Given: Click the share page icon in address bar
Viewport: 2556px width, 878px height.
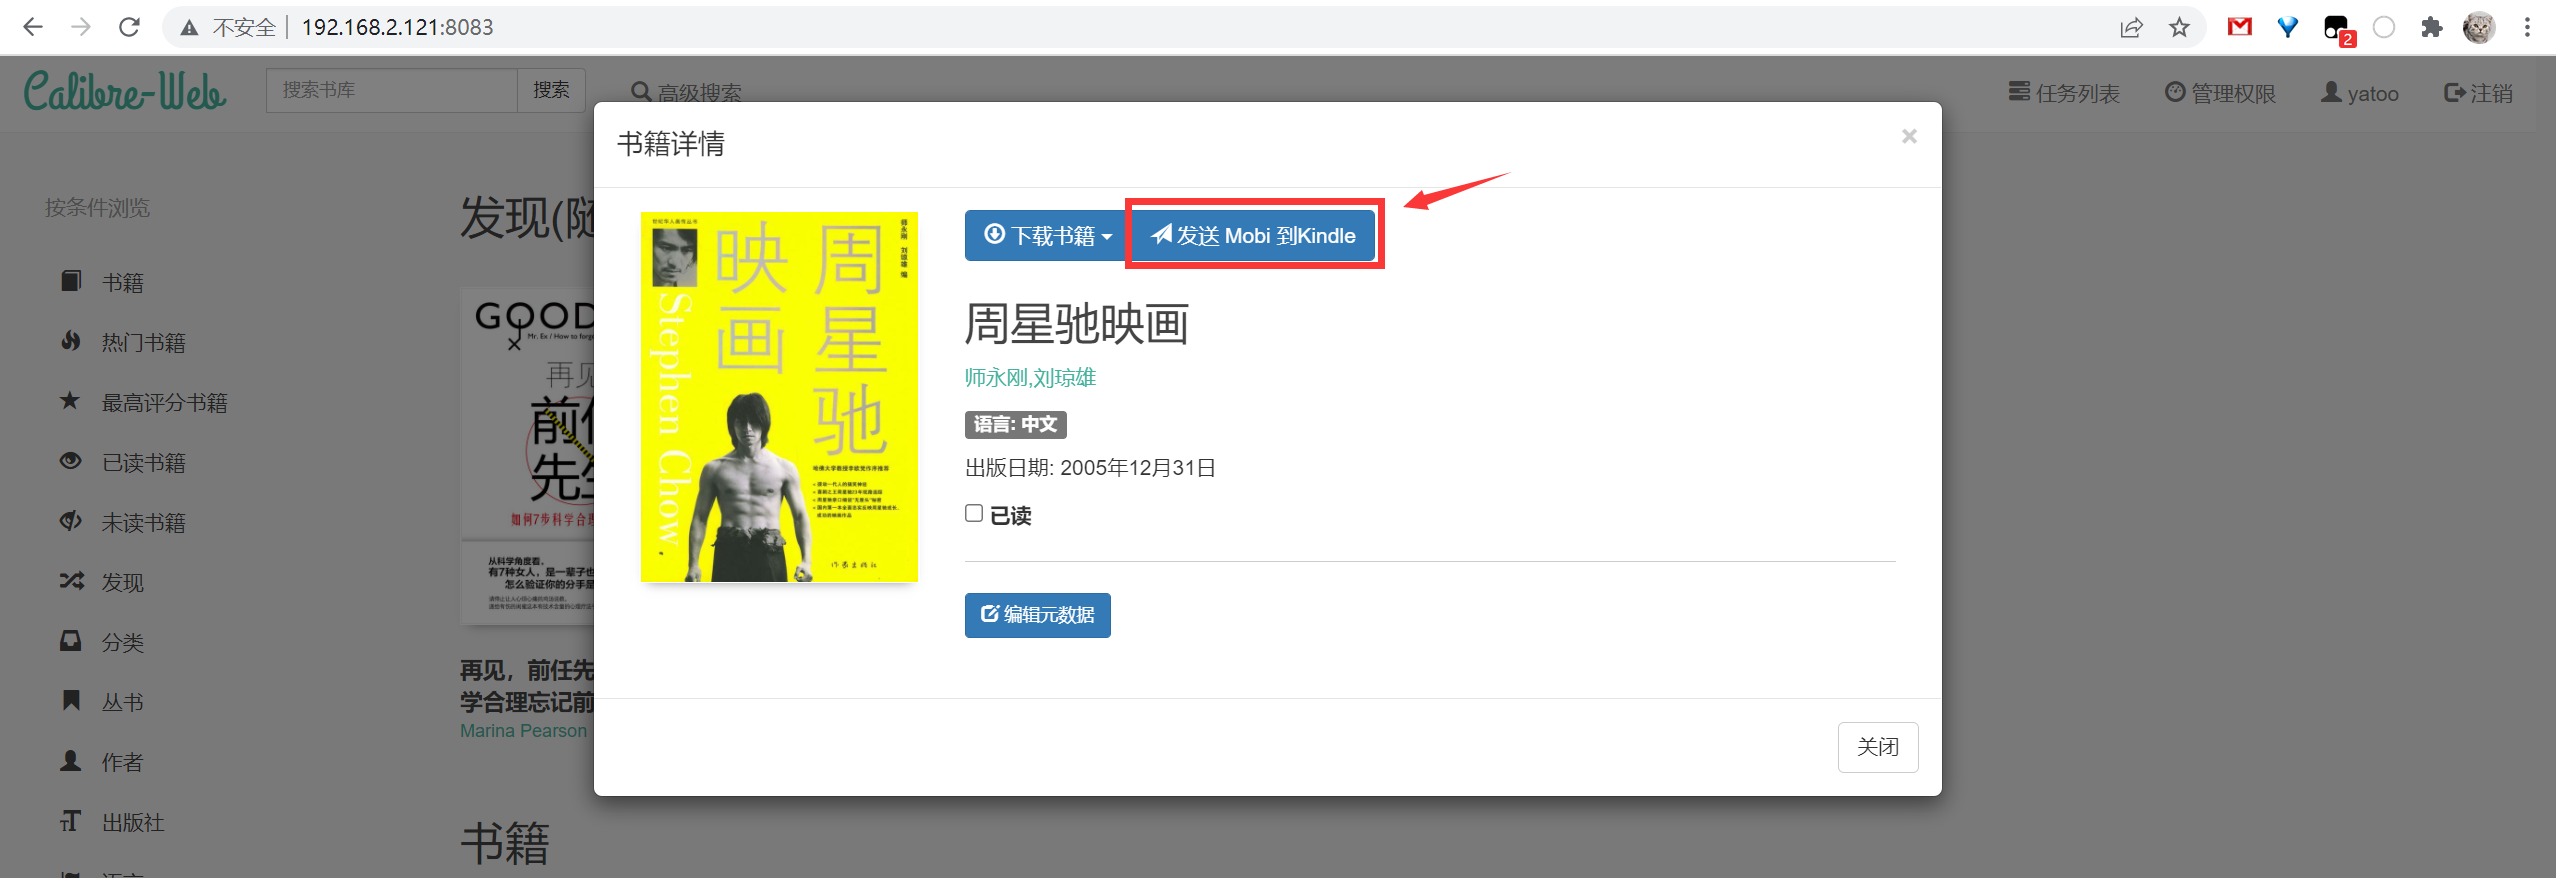Looking at the screenshot, I should pos(2131,28).
